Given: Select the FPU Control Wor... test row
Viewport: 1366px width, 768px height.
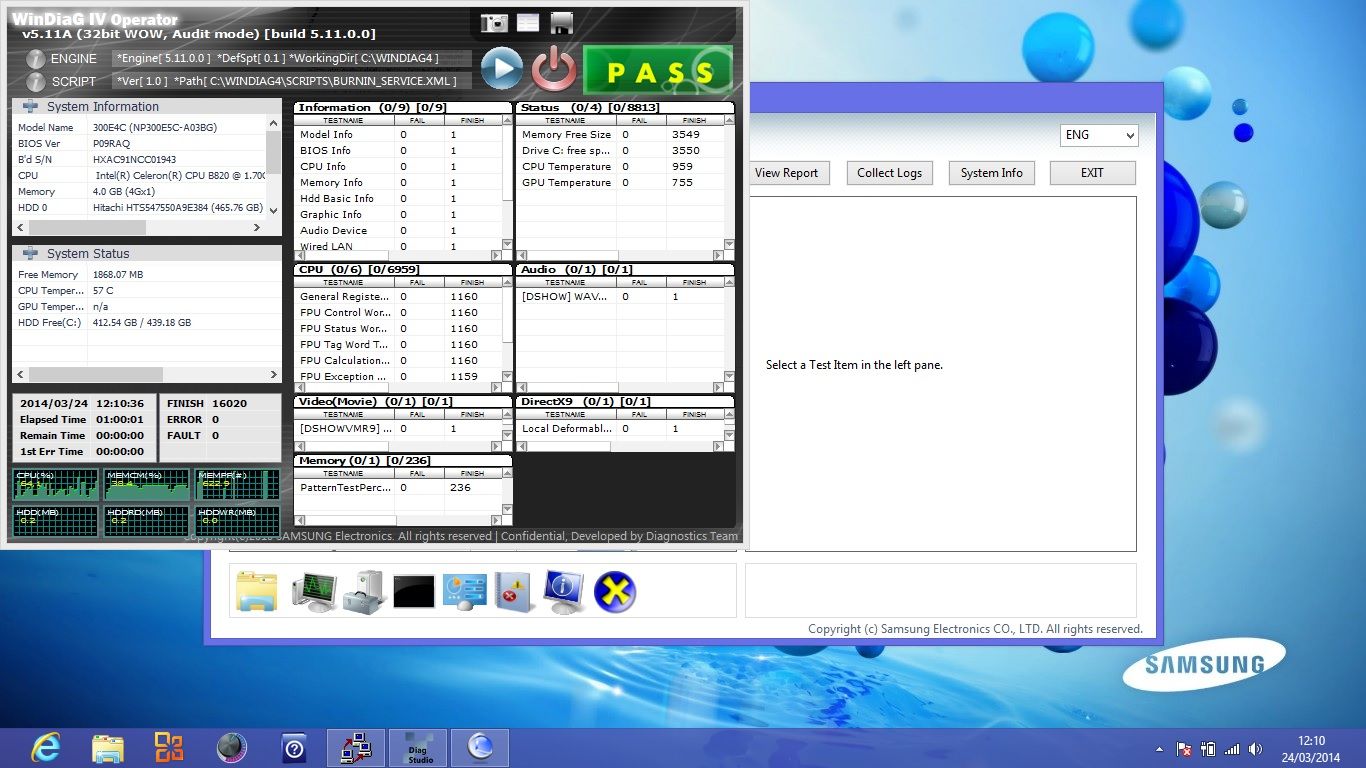Looking at the screenshot, I should pyautogui.click(x=398, y=312).
